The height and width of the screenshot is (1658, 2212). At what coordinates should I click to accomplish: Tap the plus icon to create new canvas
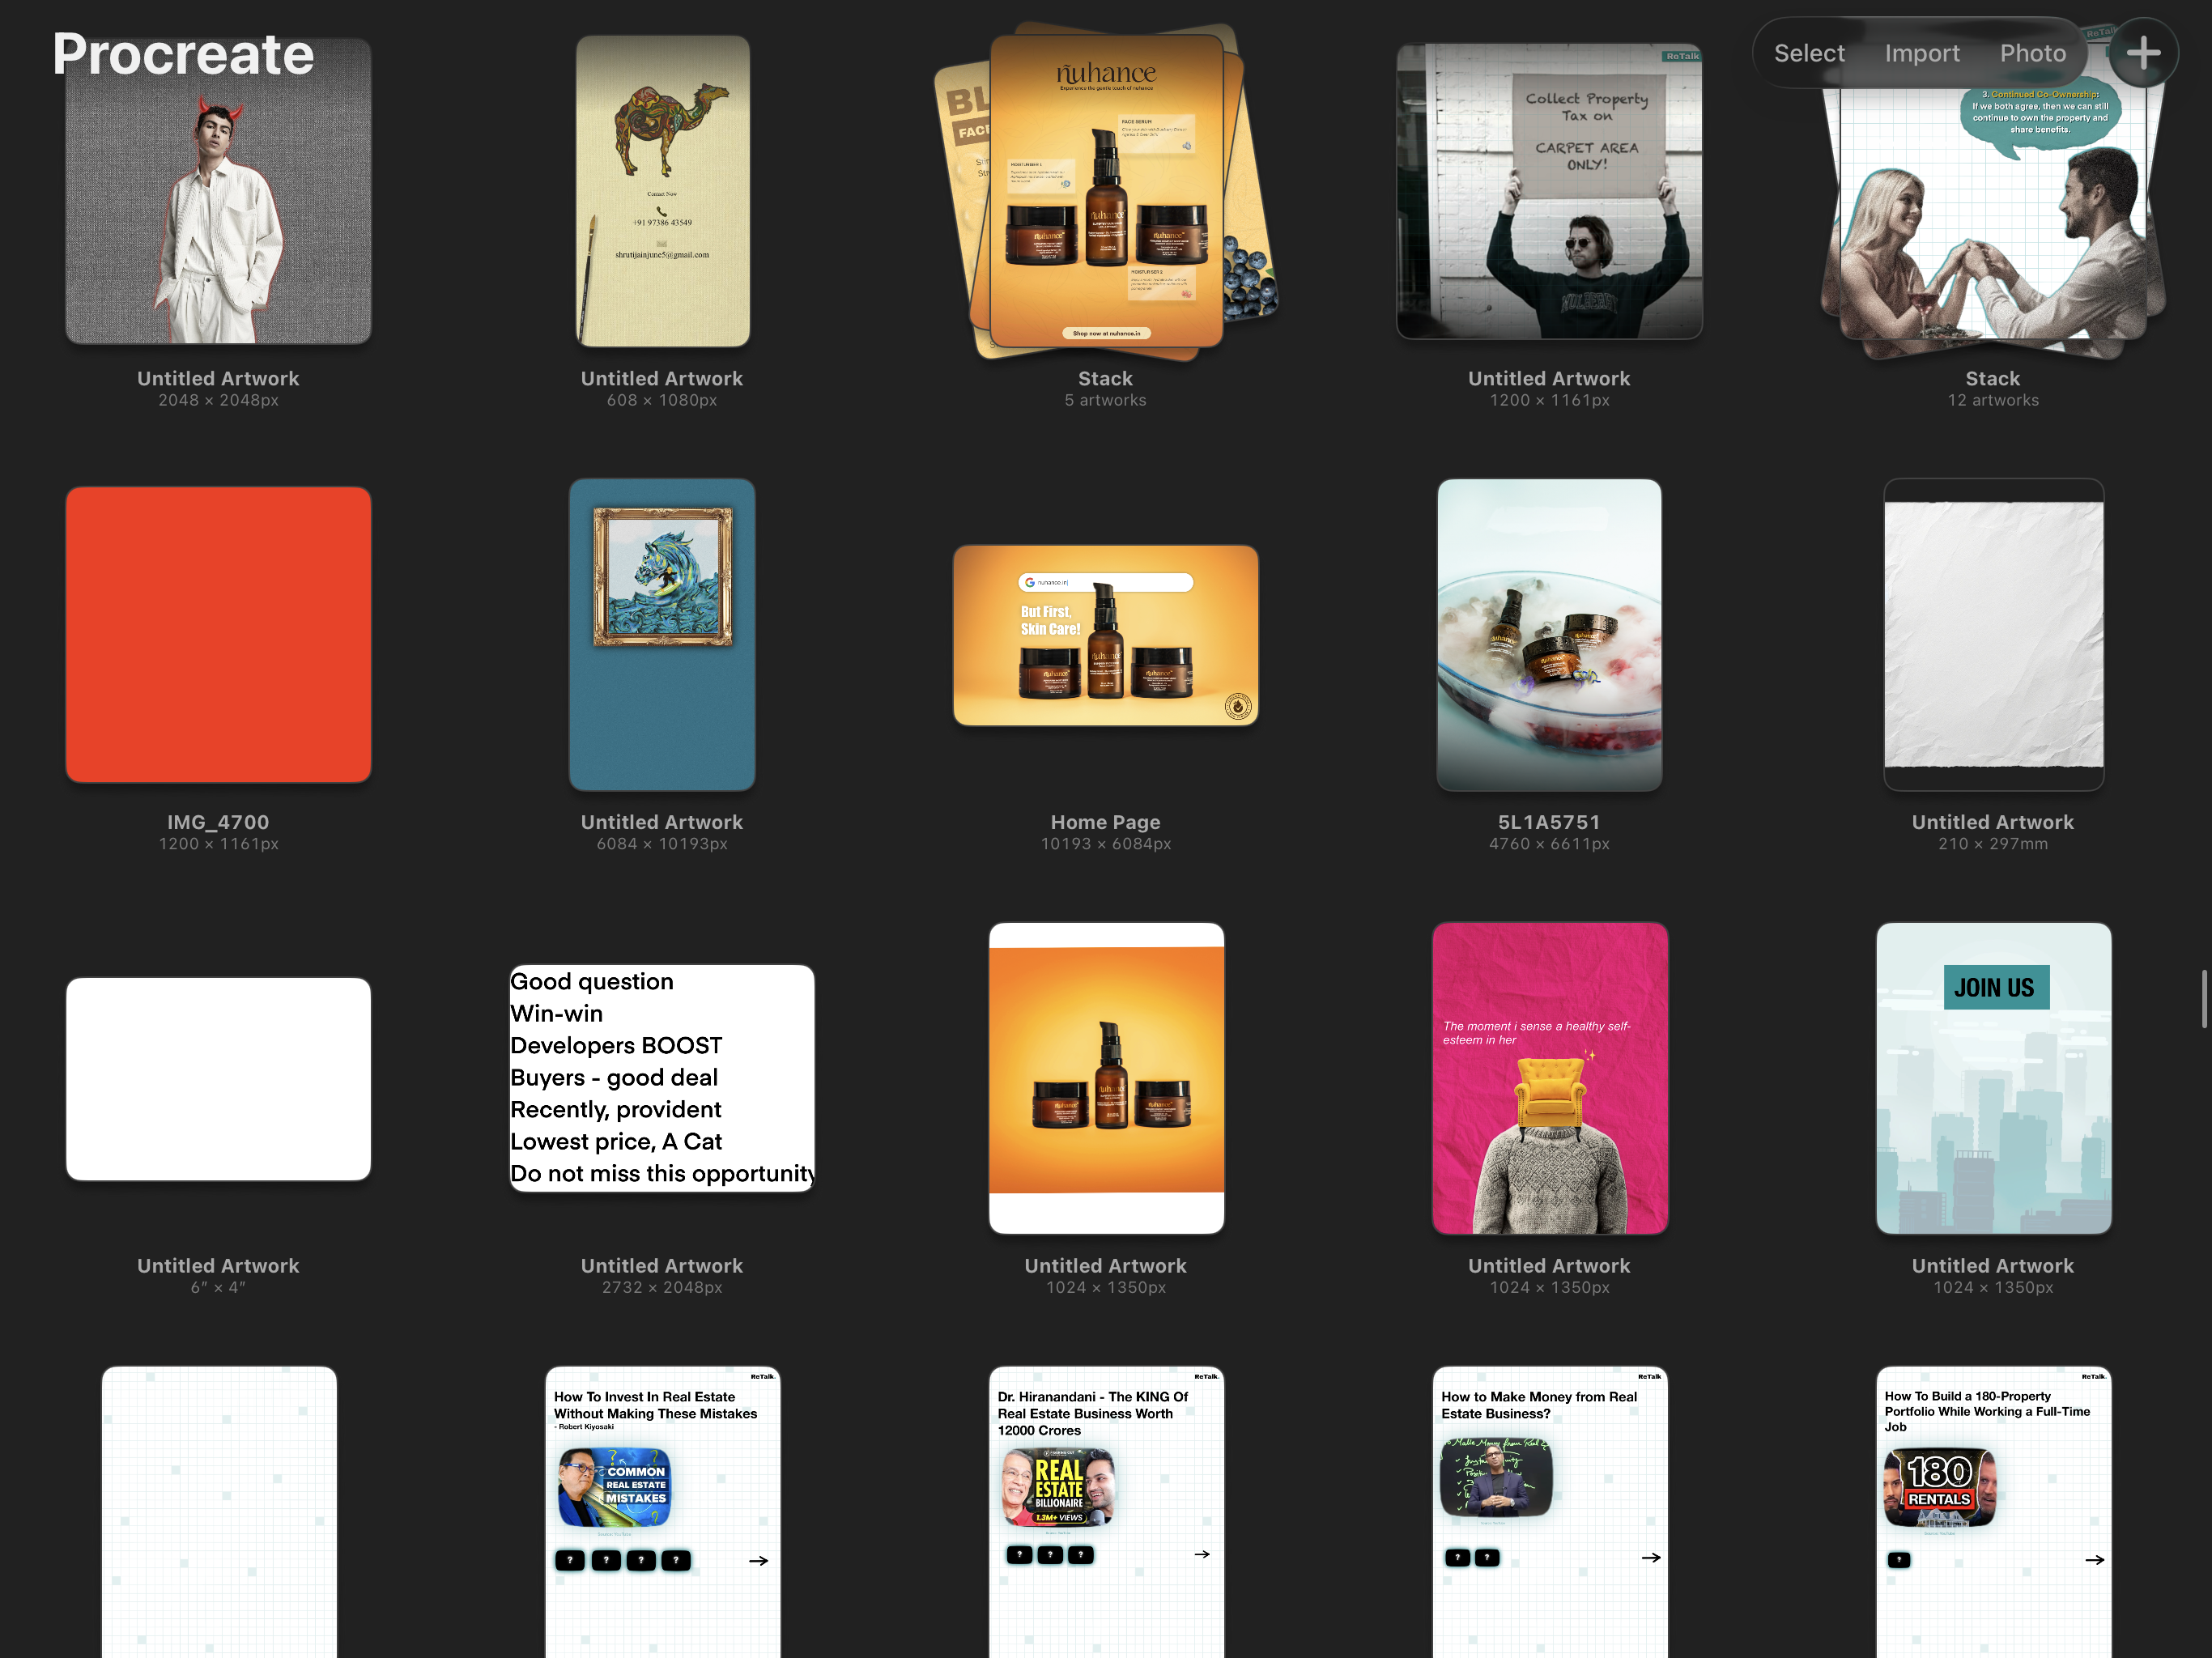[2142, 53]
